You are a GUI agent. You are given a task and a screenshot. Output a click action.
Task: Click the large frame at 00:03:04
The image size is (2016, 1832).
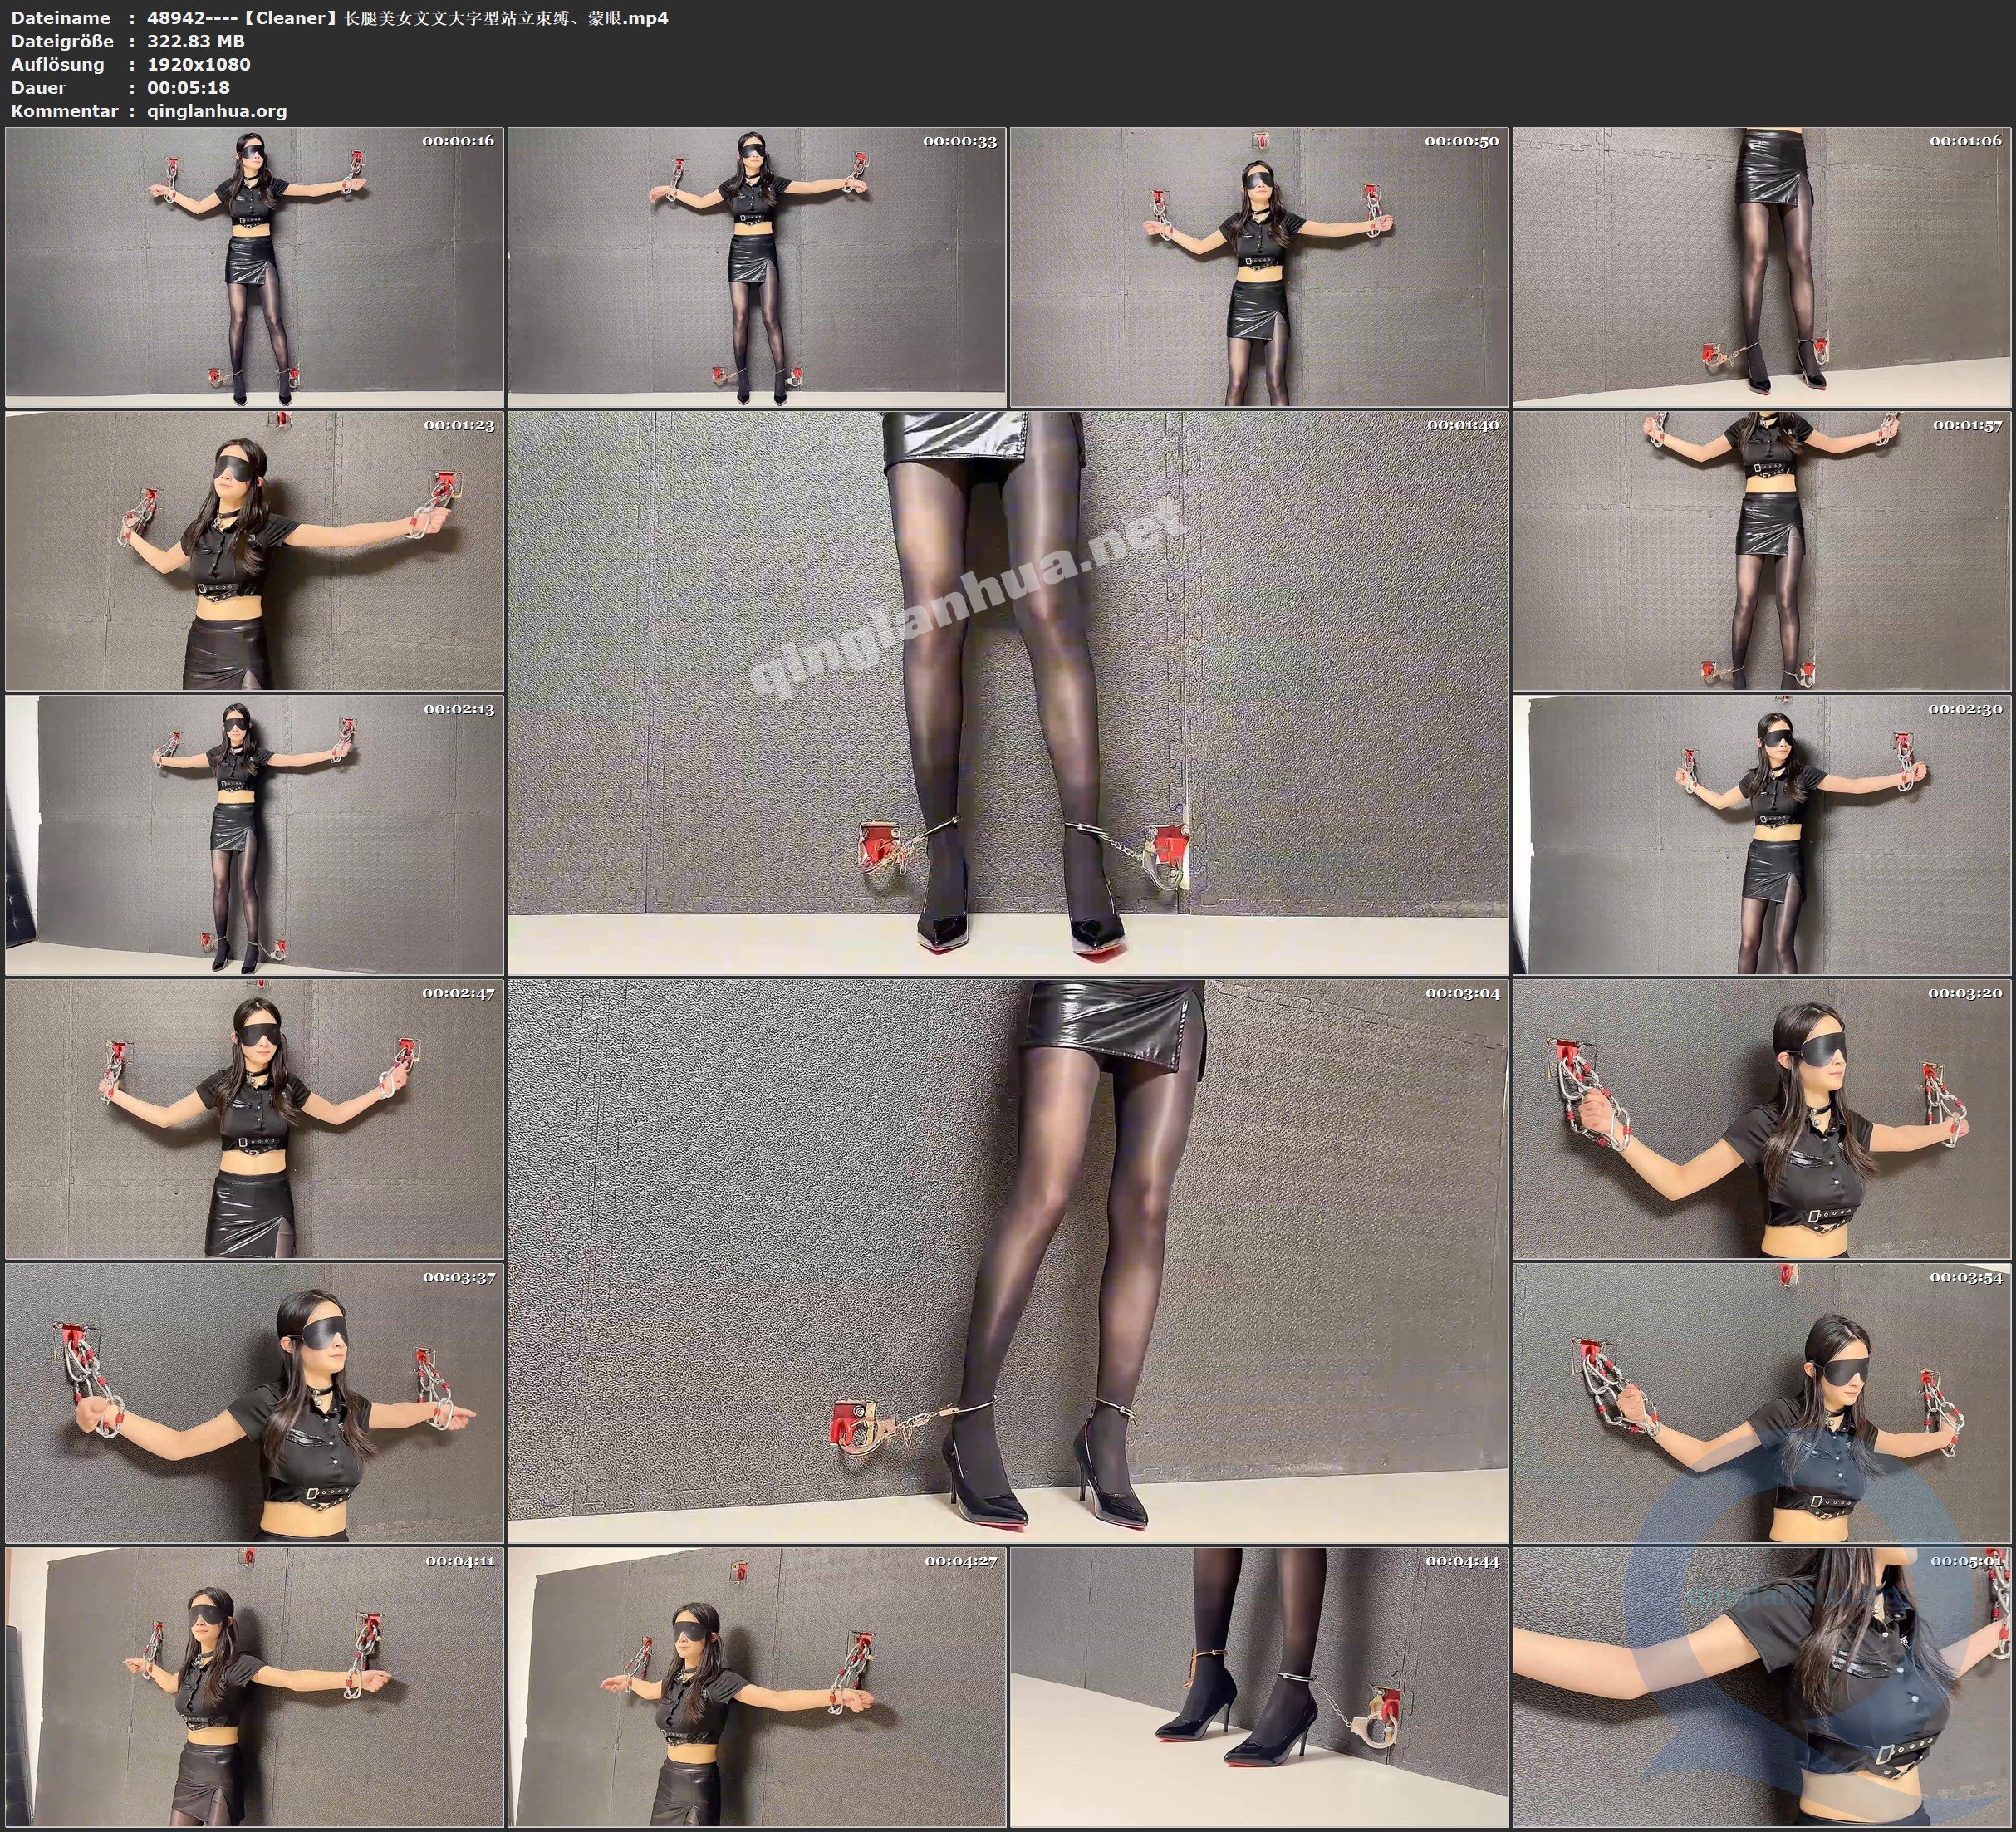click(x=1007, y=1261)
